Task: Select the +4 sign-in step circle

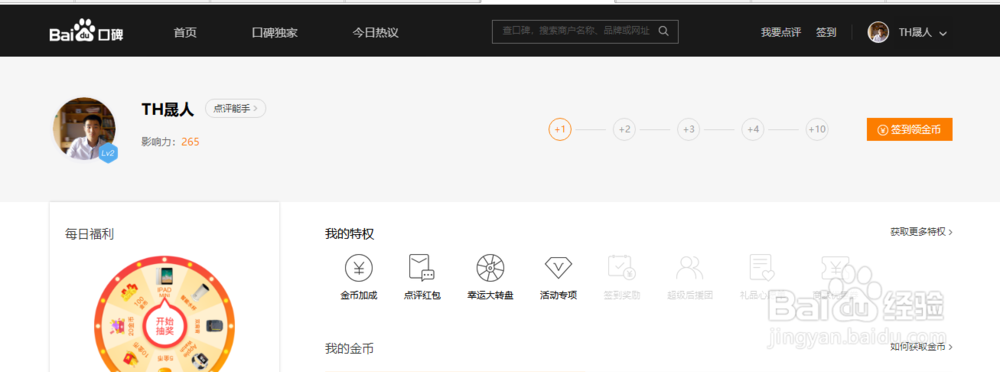Action: pos(753,130)
